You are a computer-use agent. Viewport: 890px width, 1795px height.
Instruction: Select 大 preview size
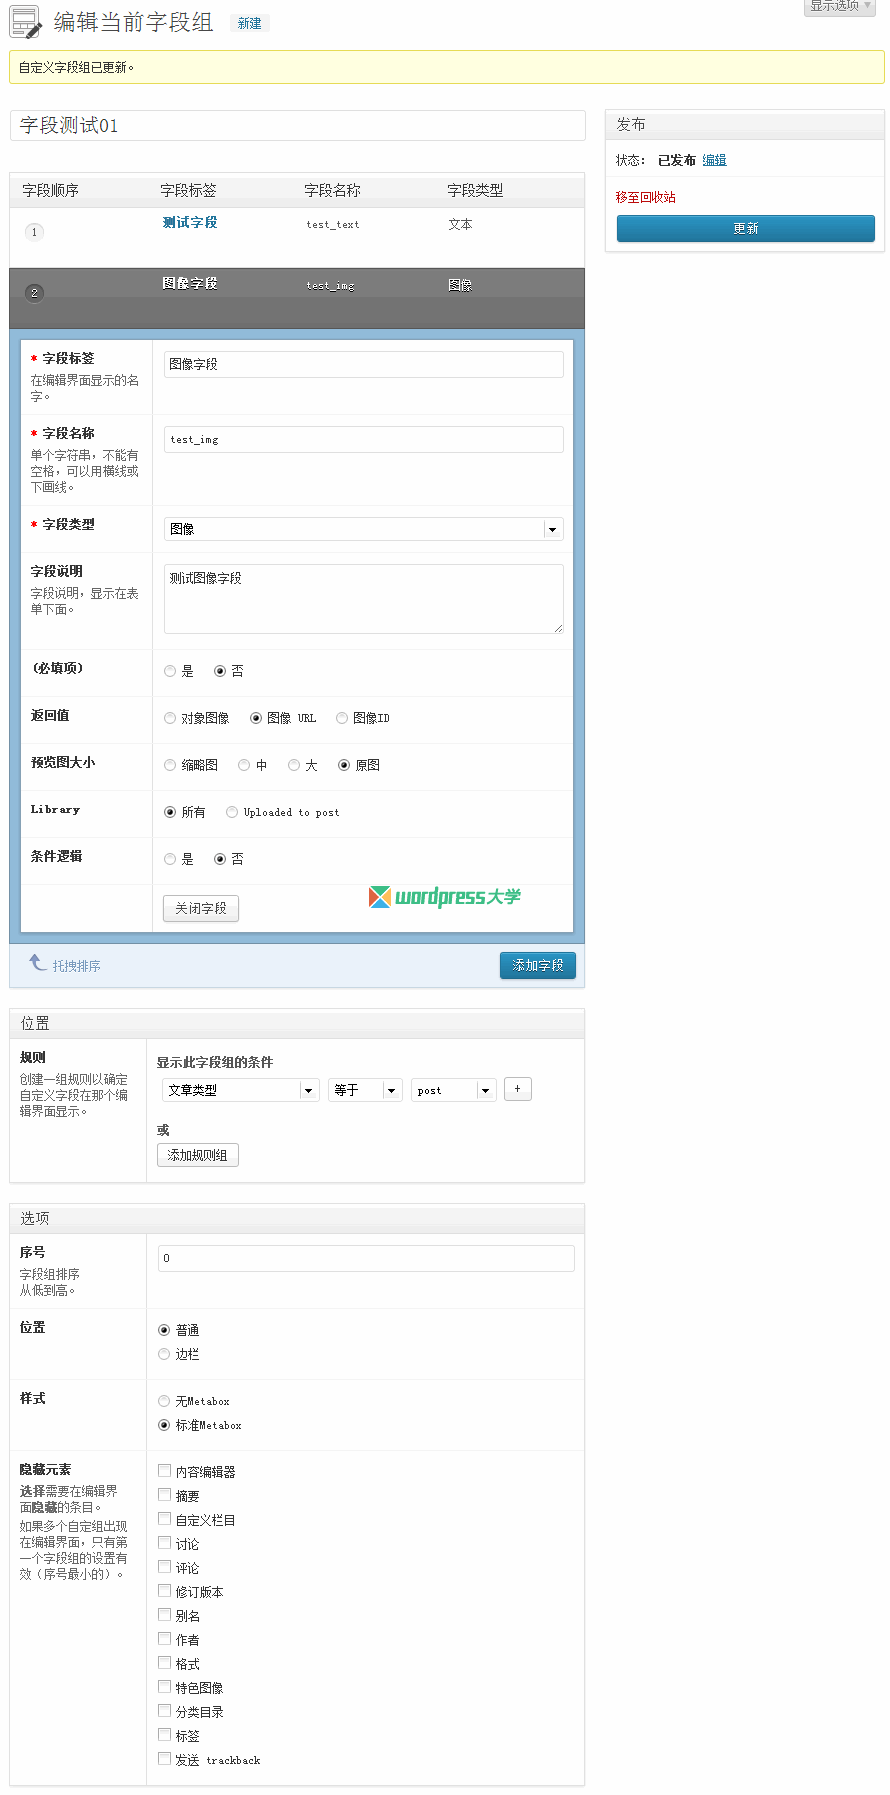pyautogui.click(x=294, y=765)
